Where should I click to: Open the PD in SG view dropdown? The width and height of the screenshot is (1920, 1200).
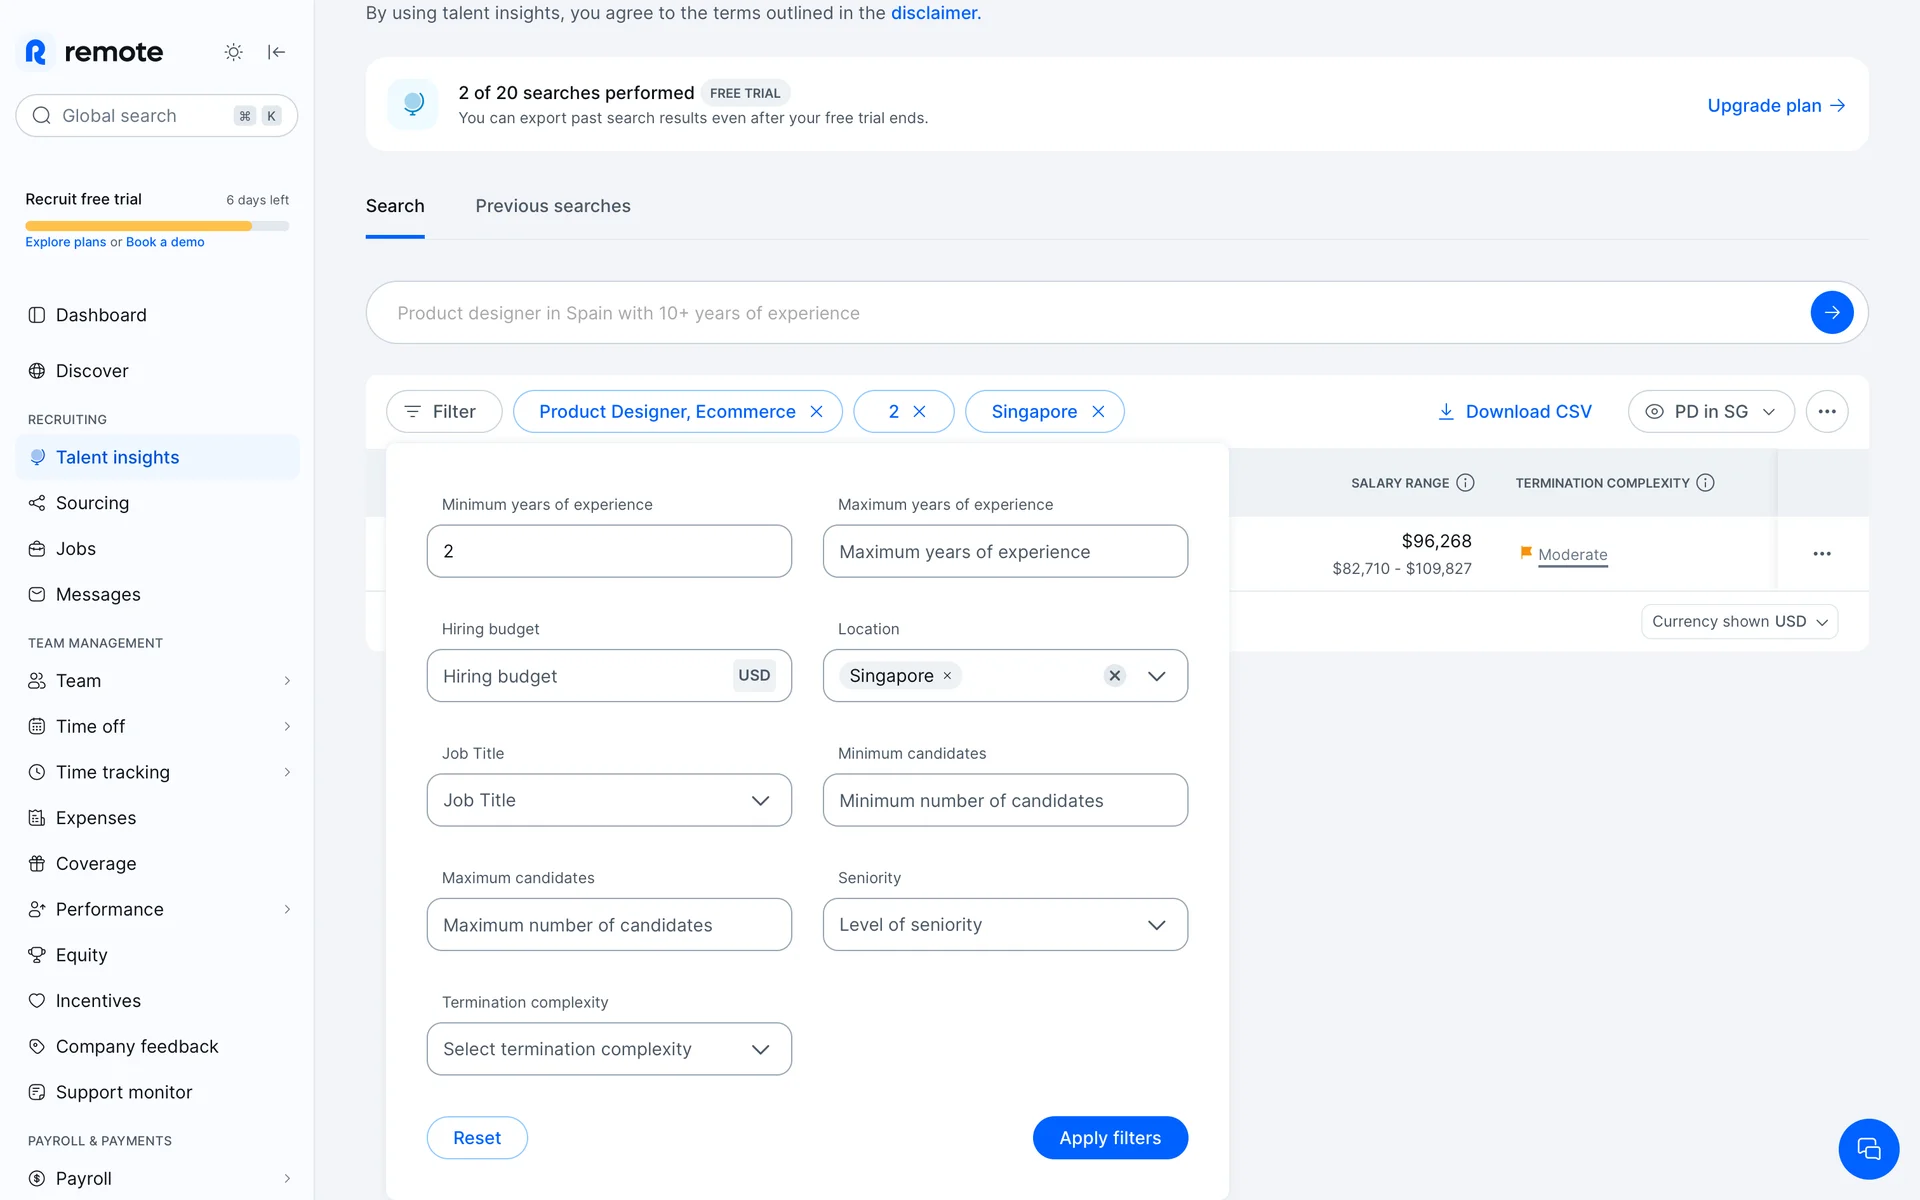(x=1710, y=412)
